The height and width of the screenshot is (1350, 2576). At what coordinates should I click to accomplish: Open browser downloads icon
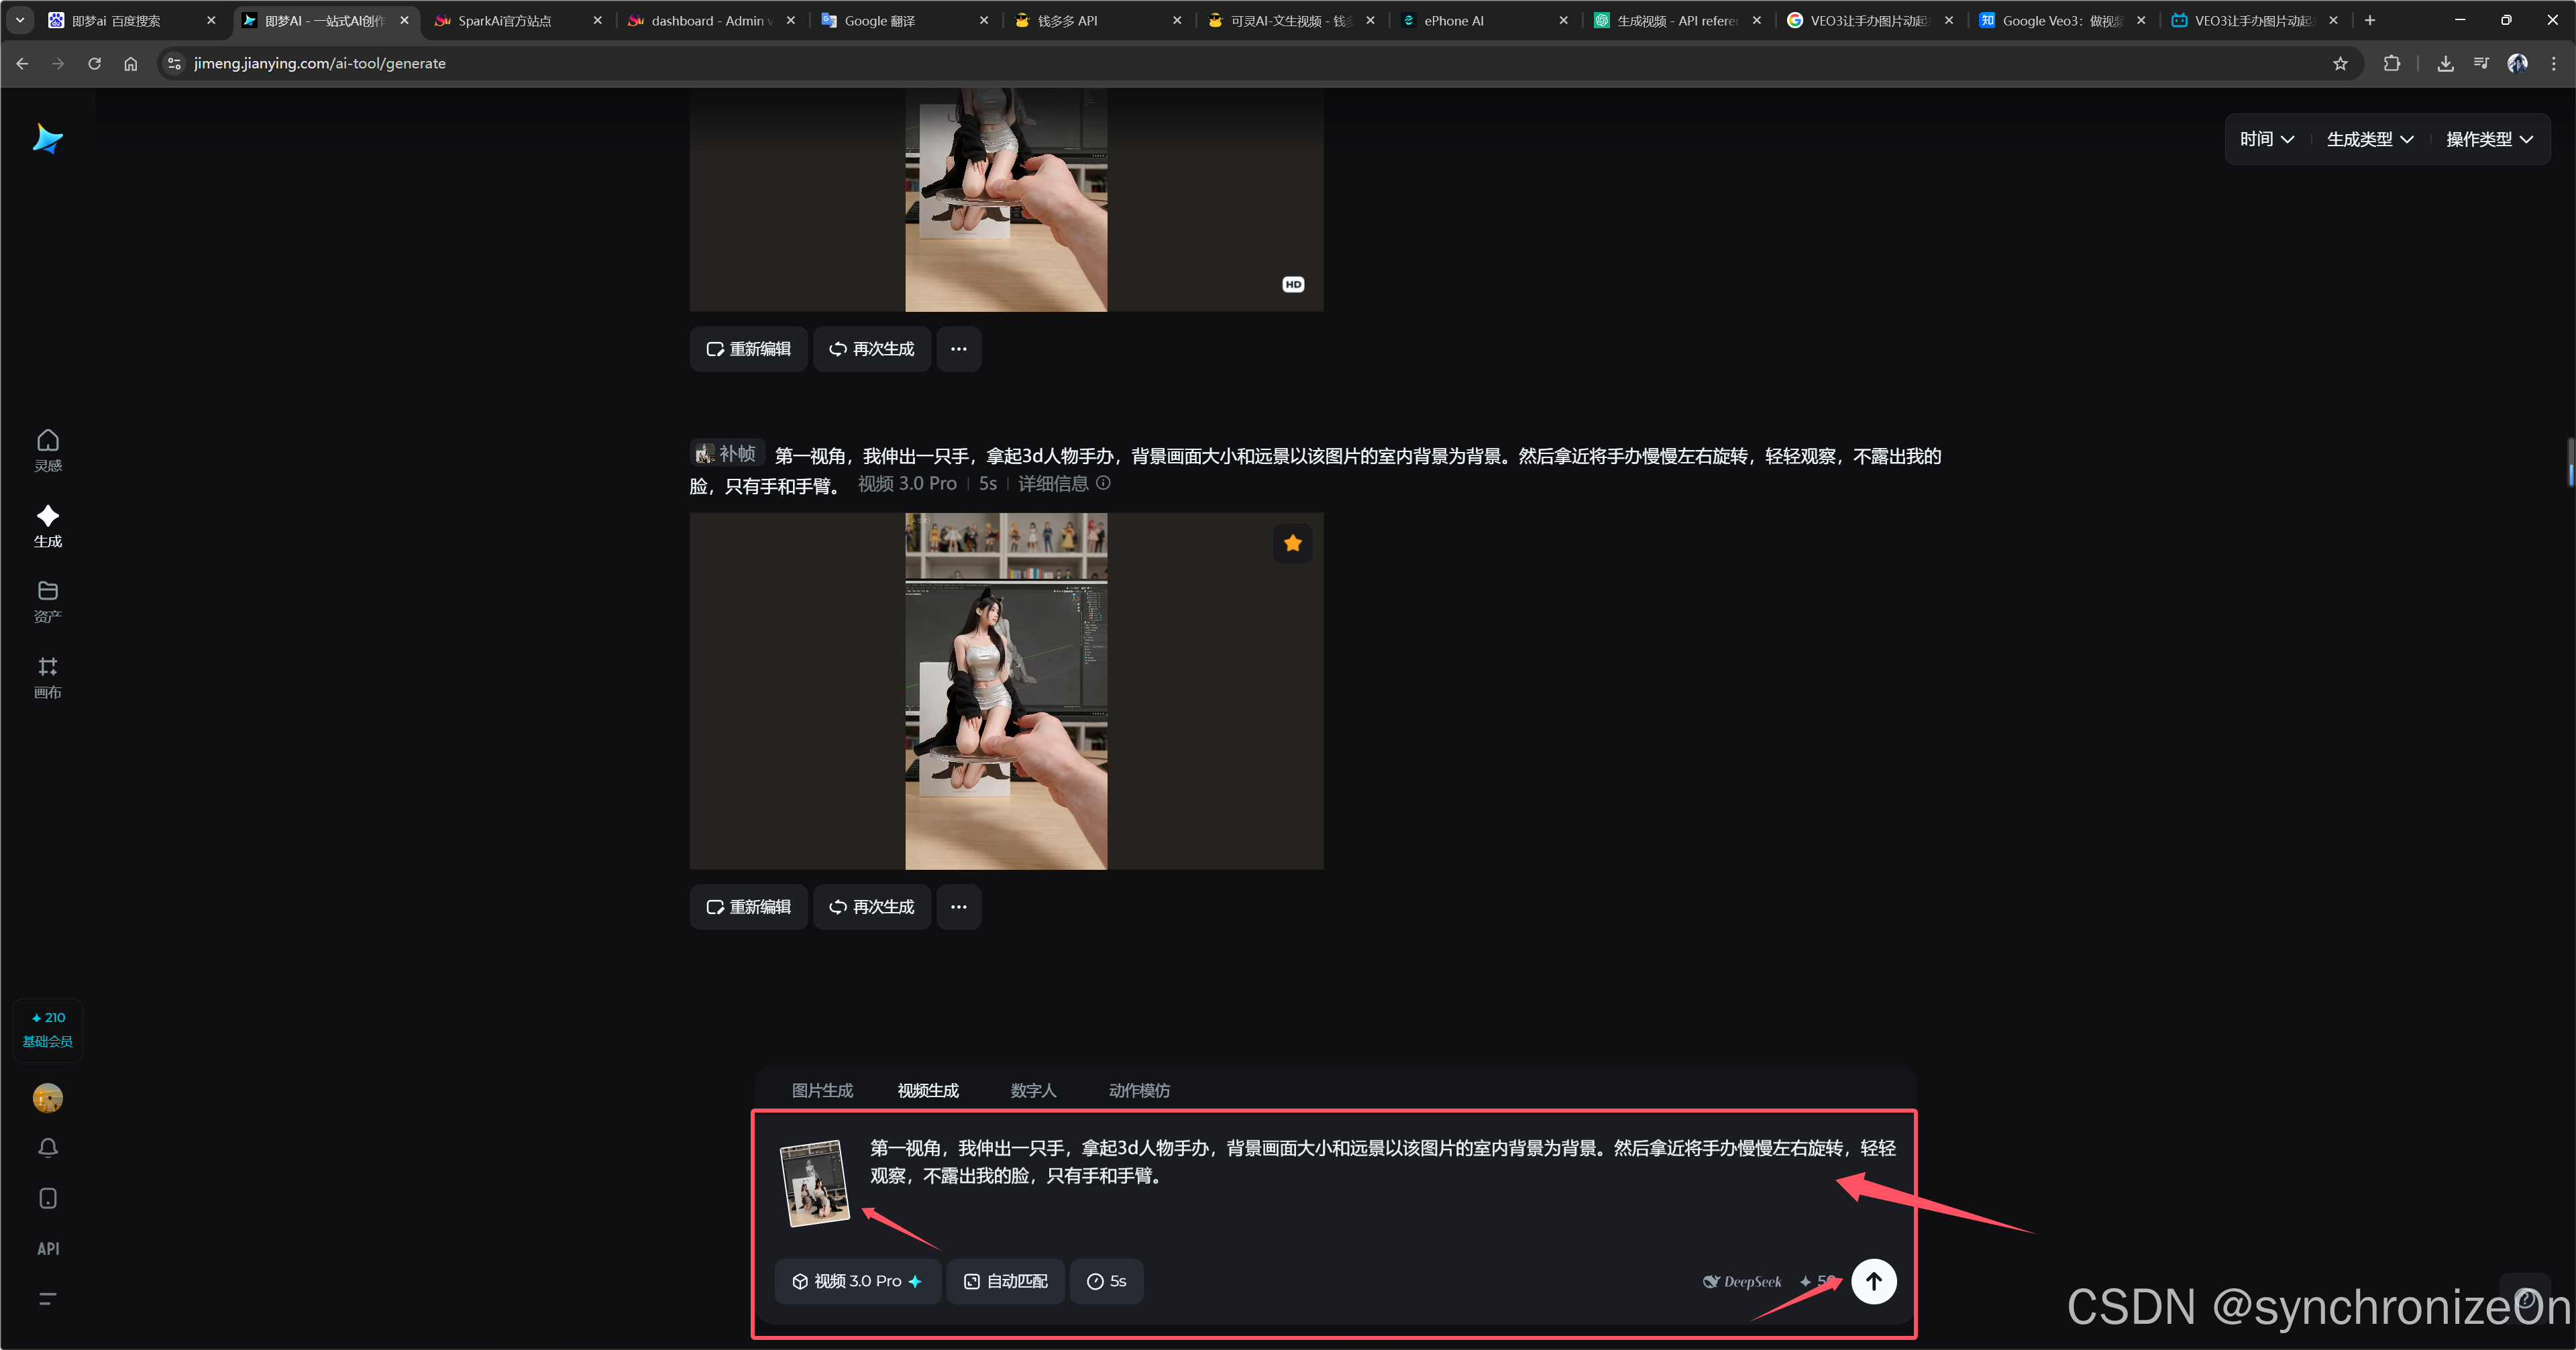tap(2445, 63)
